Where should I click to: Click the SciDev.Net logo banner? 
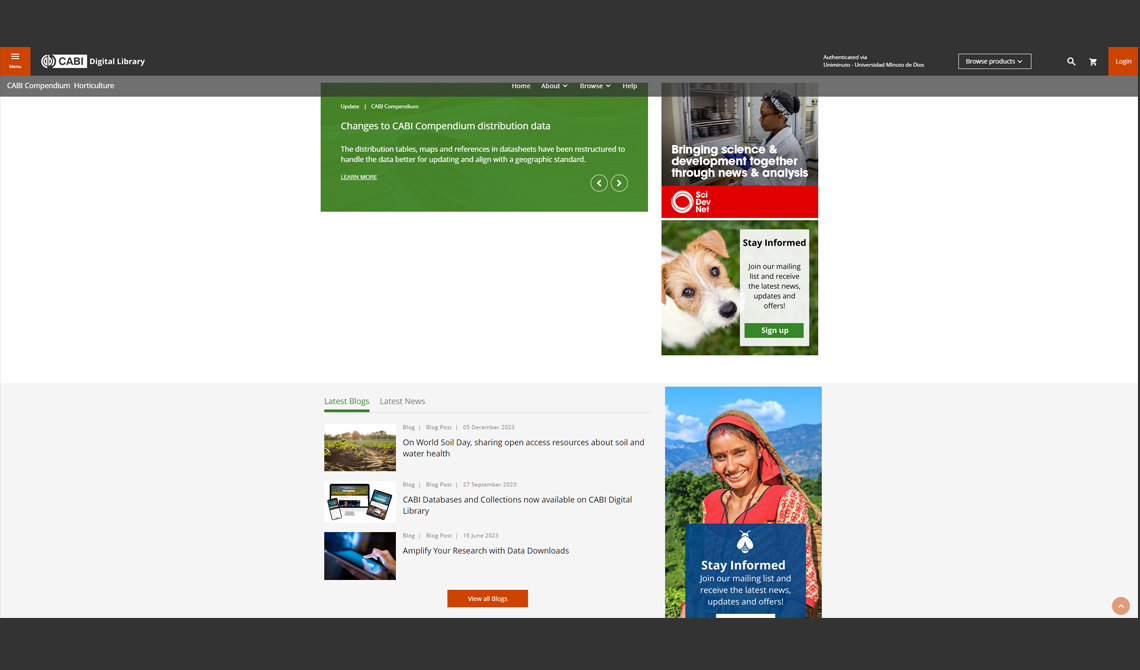739,201
